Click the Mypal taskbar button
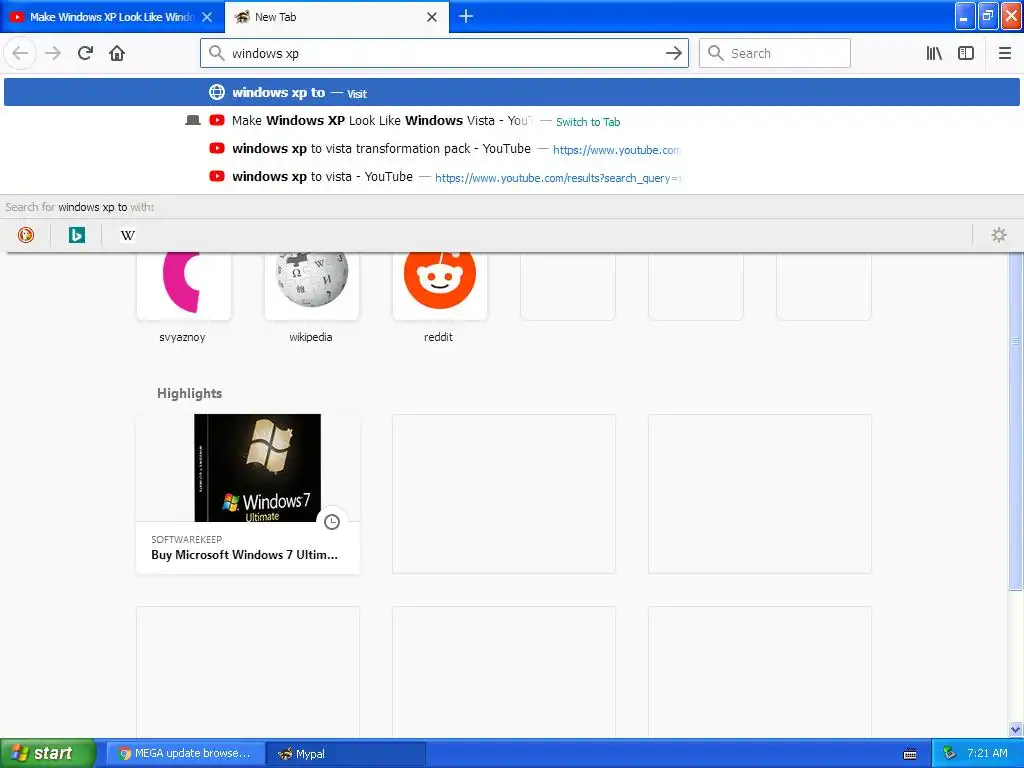This screenshot has height=768, width=1024. click(346, 754)
